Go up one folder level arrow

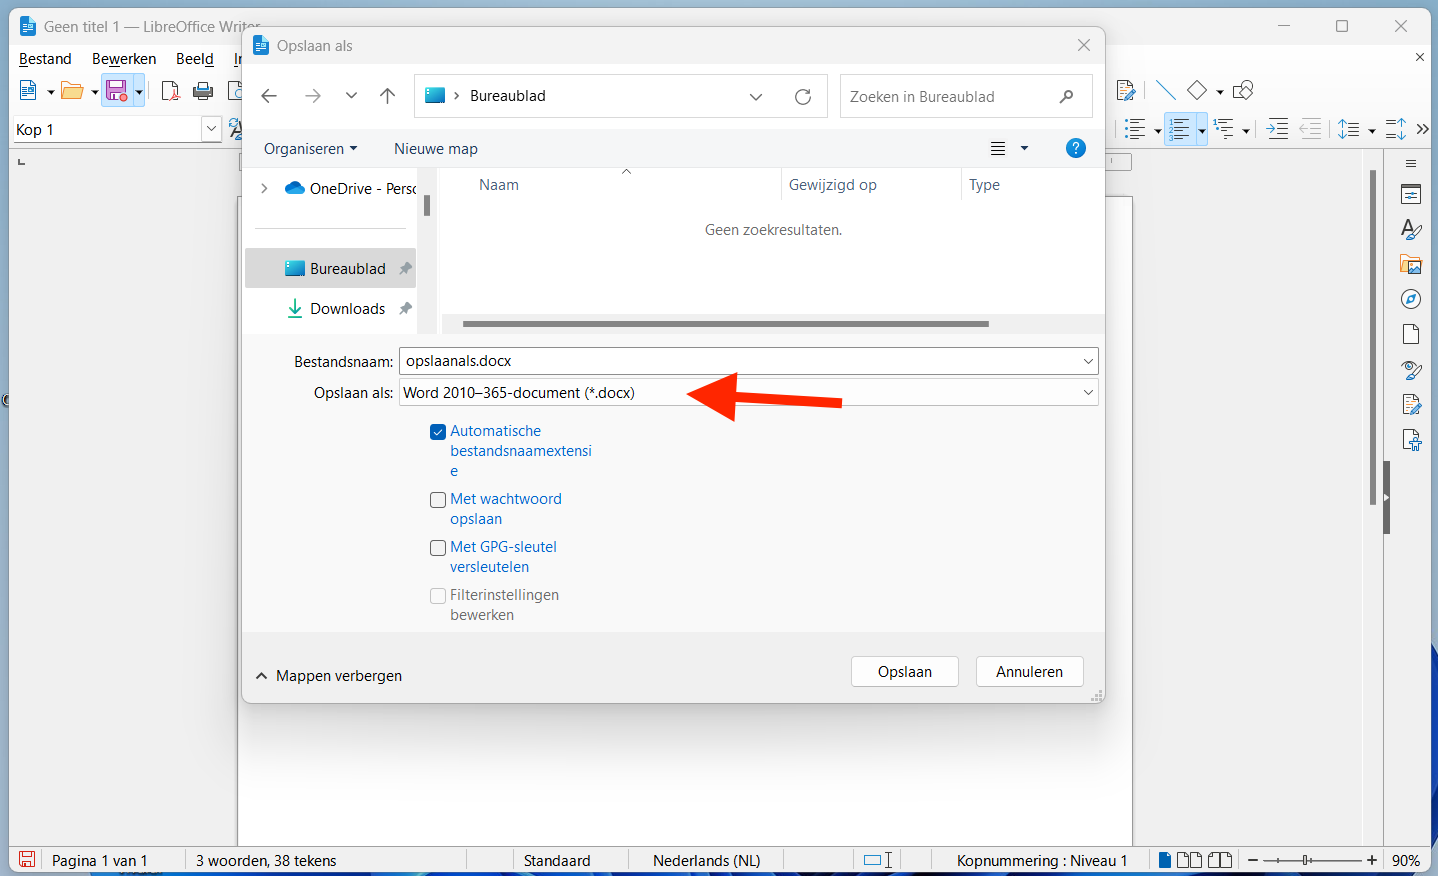point(388,96)
